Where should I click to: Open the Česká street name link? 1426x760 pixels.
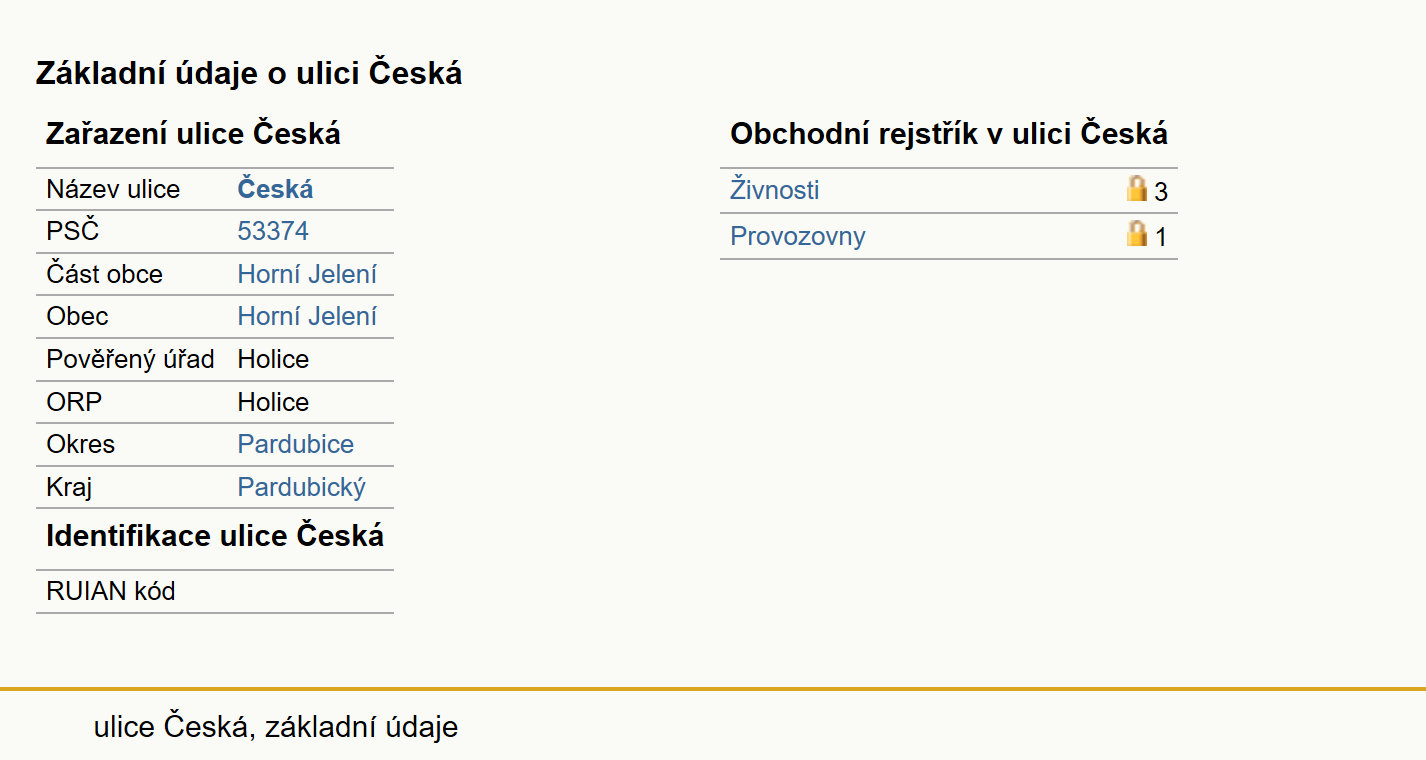coord(275,189)
